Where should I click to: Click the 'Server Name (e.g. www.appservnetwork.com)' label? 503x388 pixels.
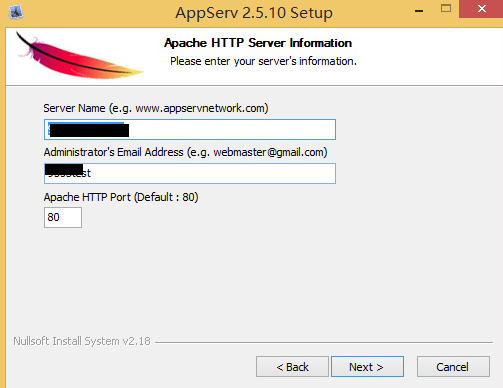[156, 108]
